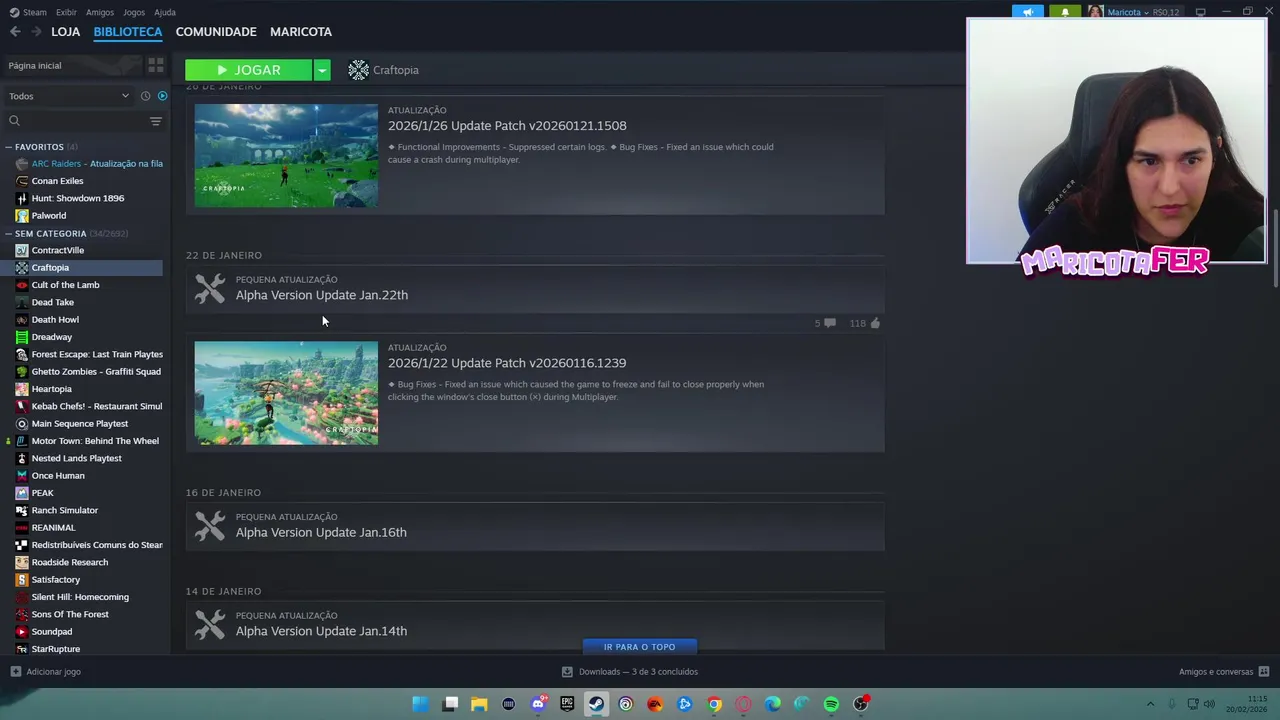
Task: Open the Ajuda menu
Action: coord(165,12)
